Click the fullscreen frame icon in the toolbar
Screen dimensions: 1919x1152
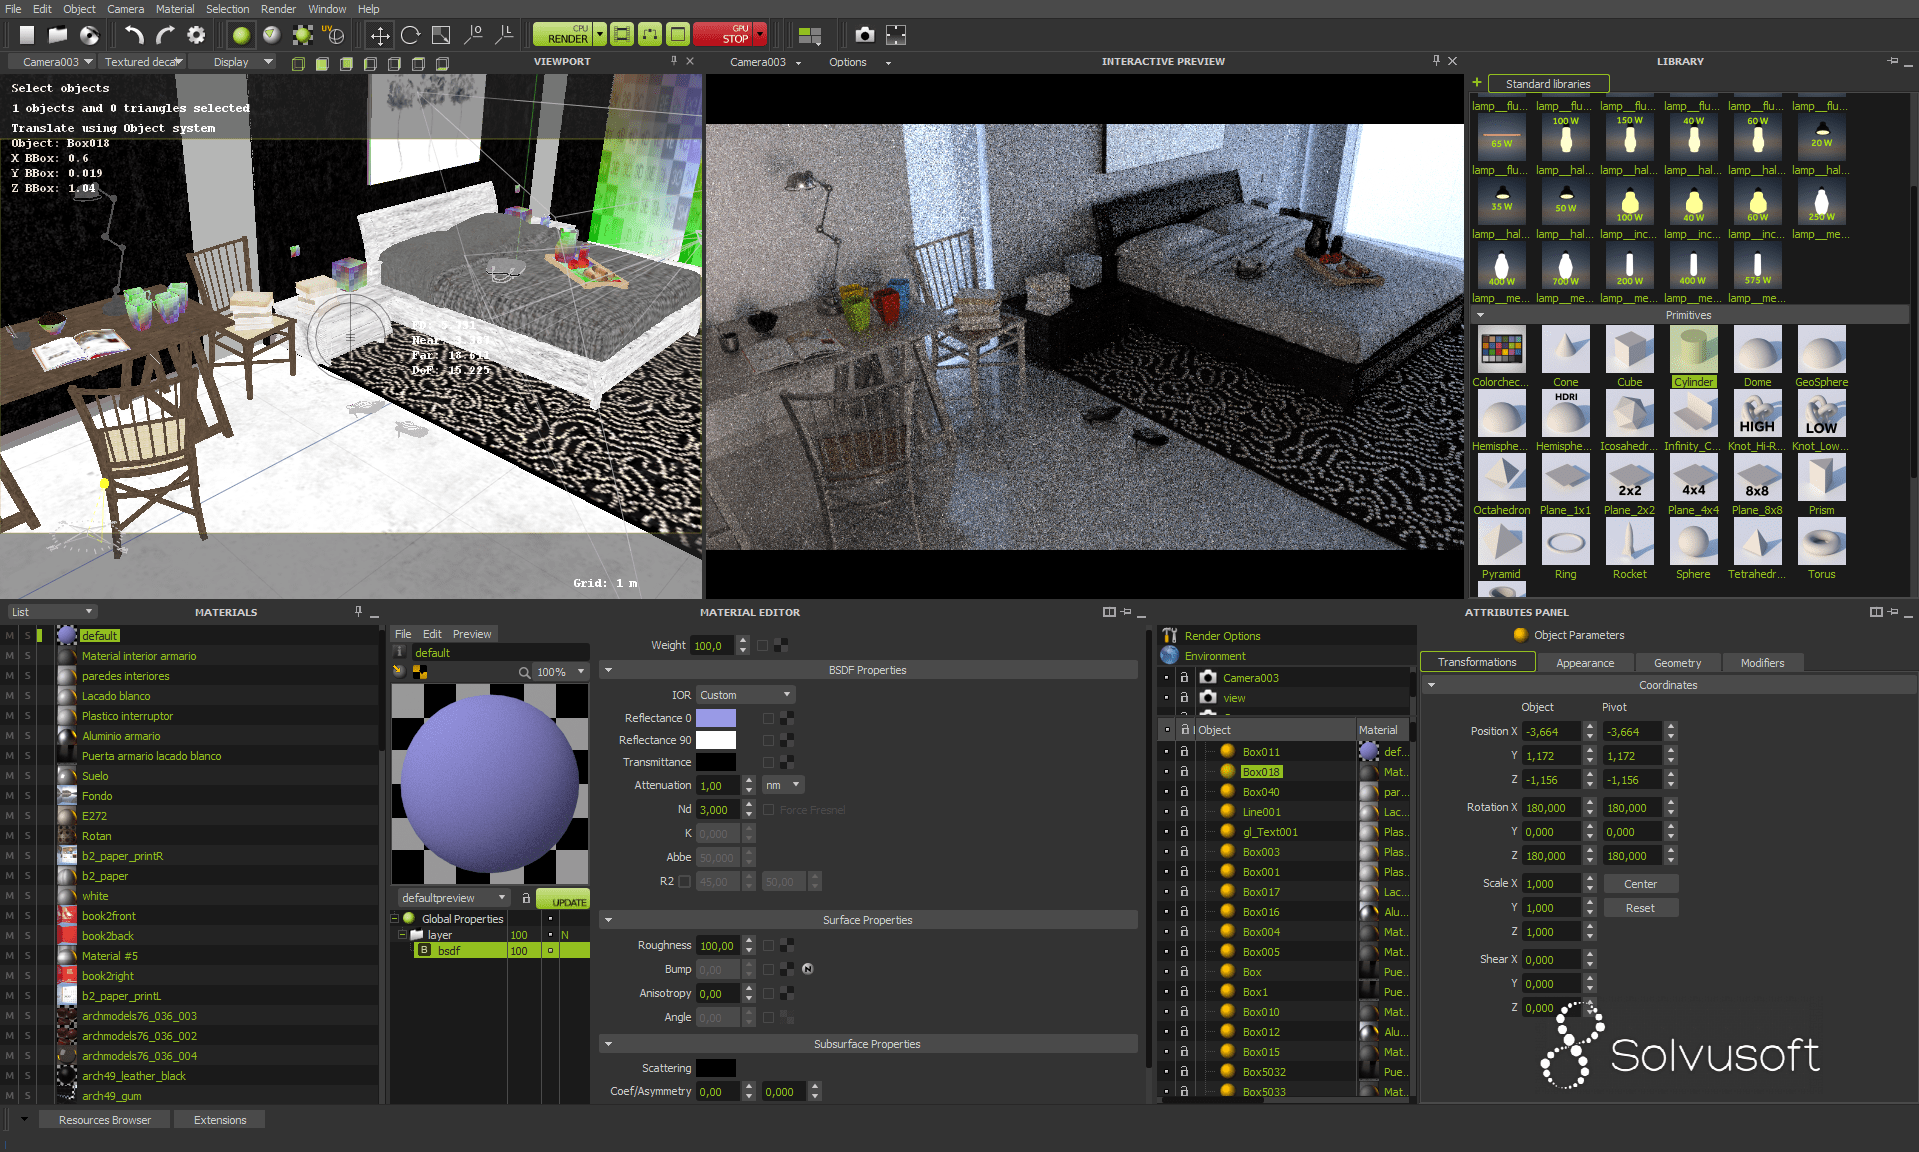[896, 35]
